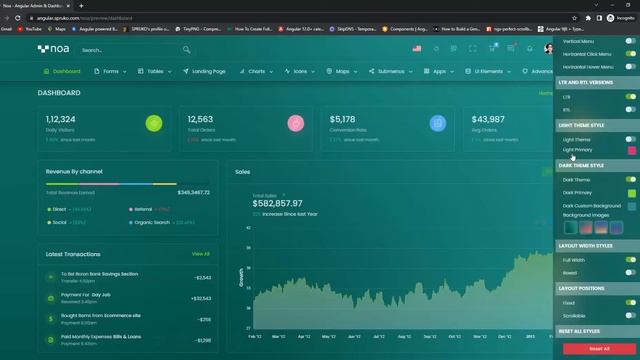This screenshot has width=640, height=360.
Task: Toggle fullscreen mode icon
Action: [472, 49]
